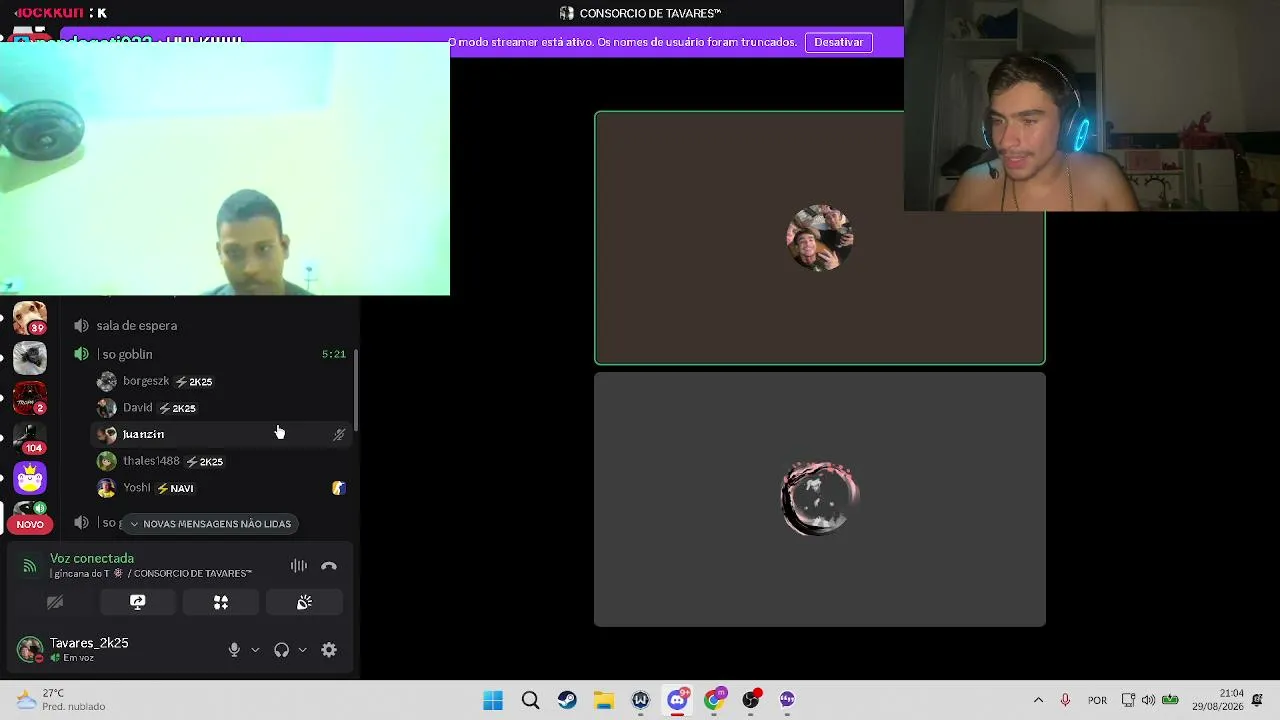Open user settings gear
Screen dimensions: 1280x720
[329, 650]
